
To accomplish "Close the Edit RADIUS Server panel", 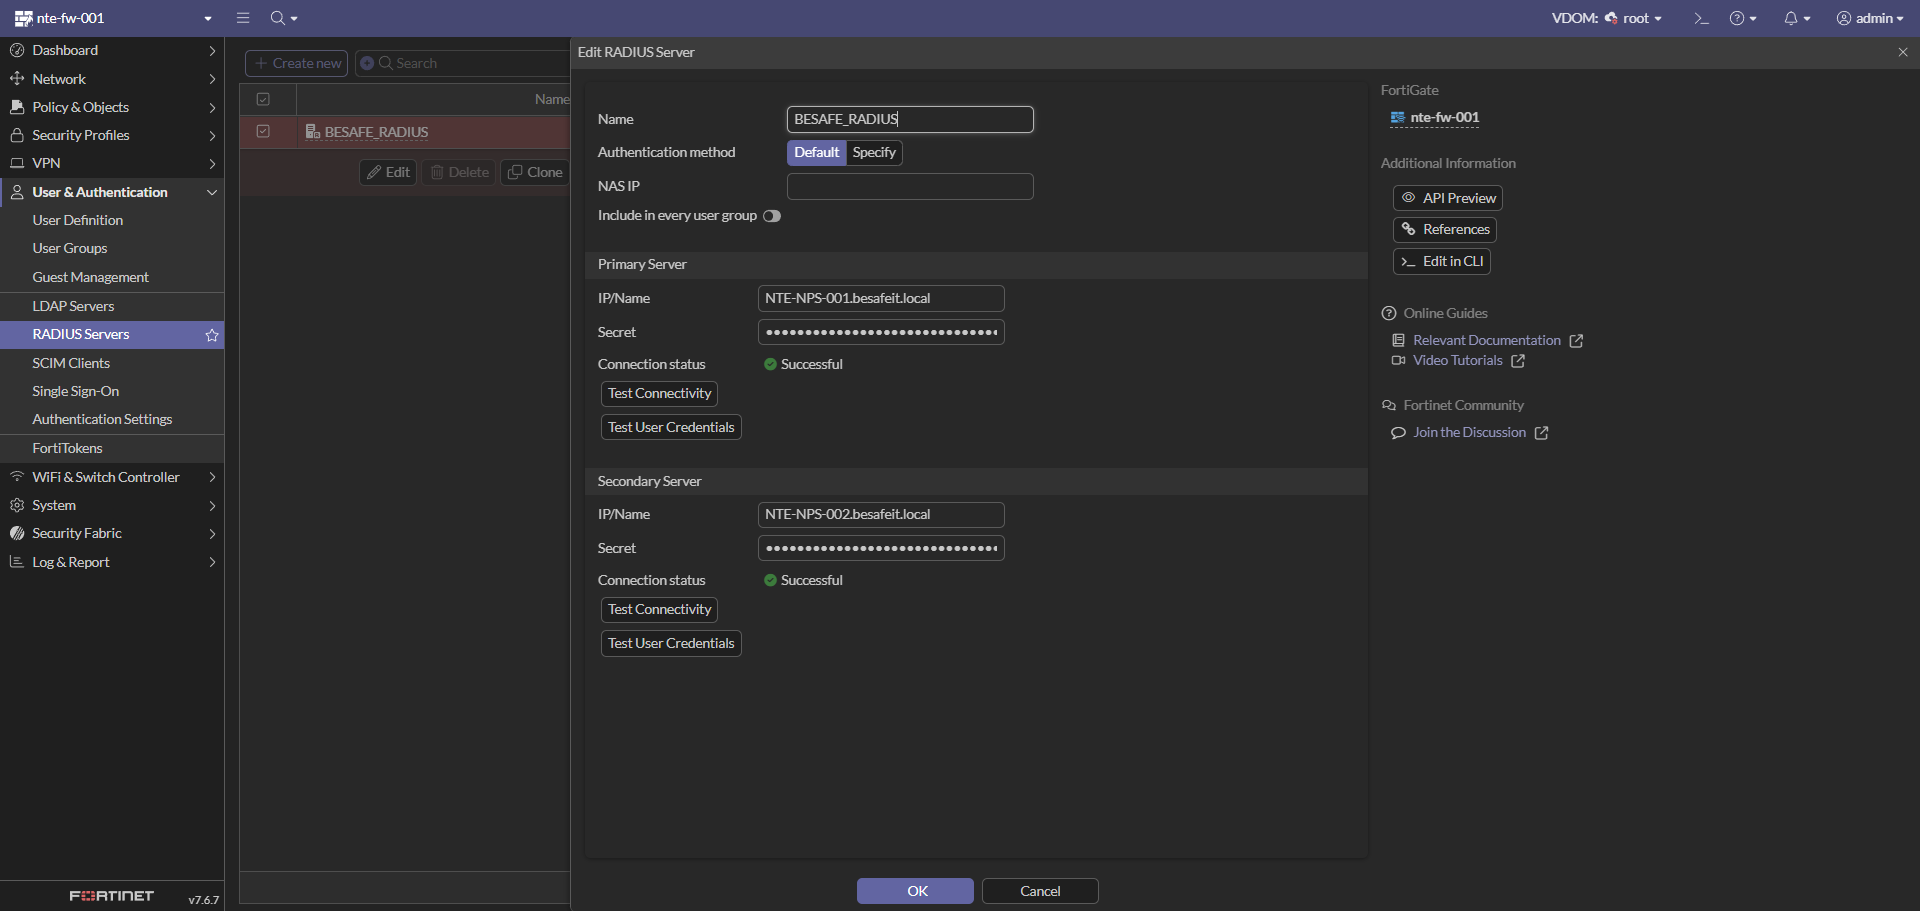I will pos(1903,52).
